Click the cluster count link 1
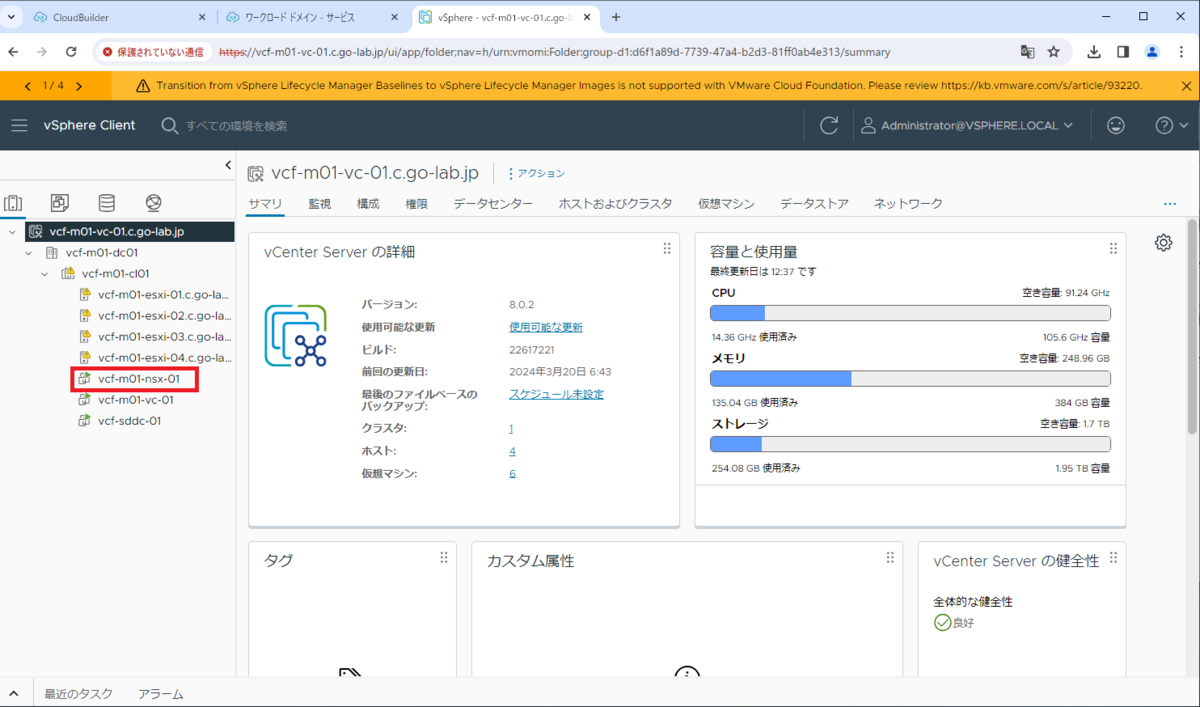Screen dimensions: 1200x707 511,428
